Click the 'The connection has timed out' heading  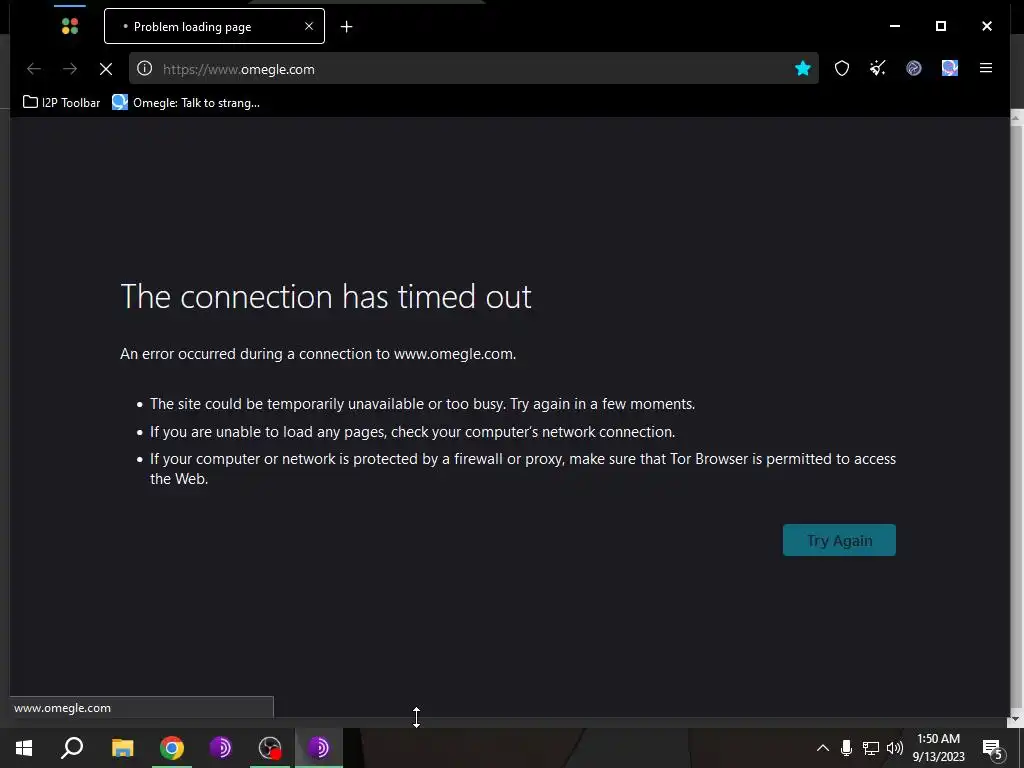tap(326, 297)
